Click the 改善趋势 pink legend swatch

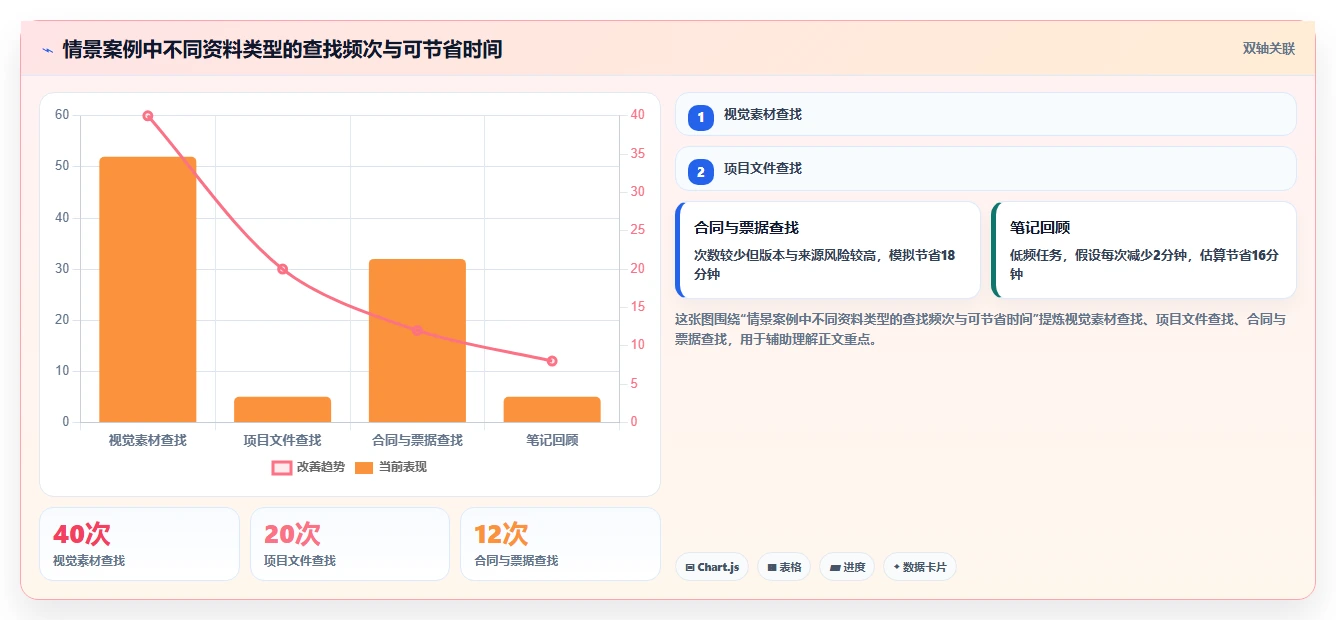(x=282, y=467)
